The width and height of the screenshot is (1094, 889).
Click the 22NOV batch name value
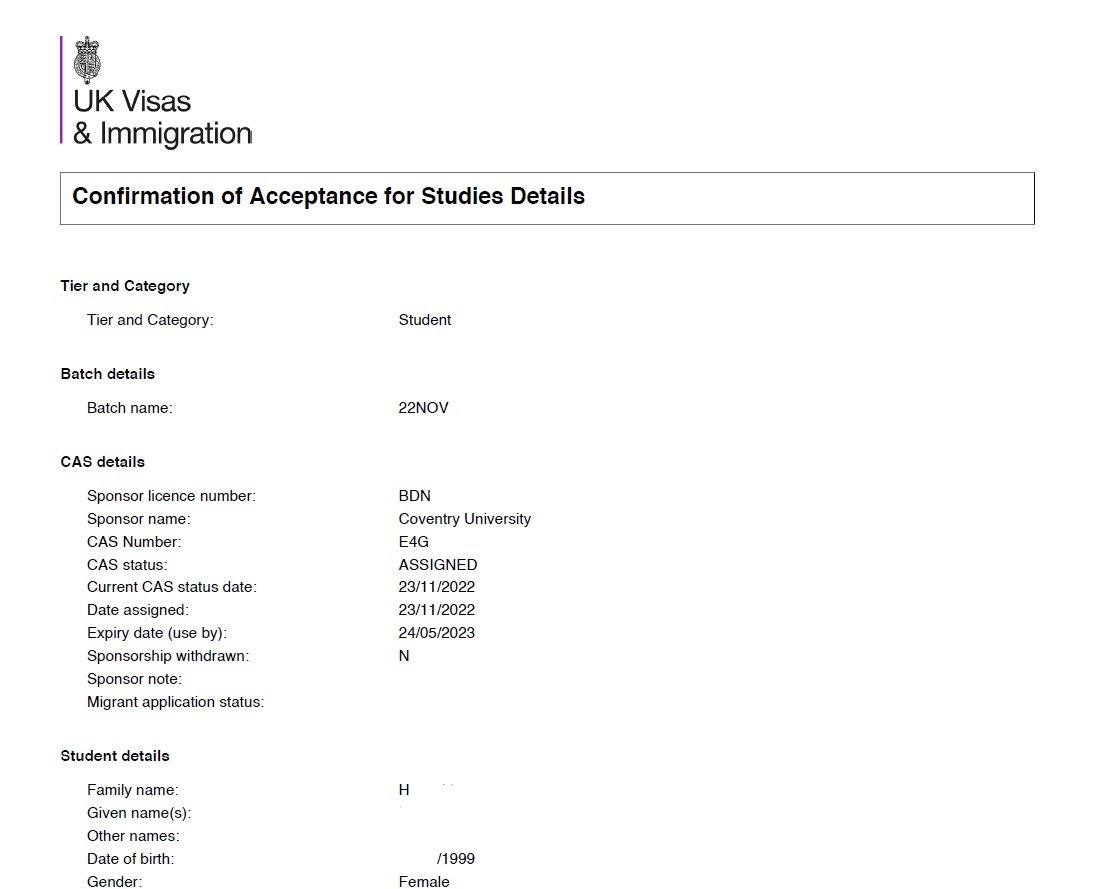click(x=423, y=408)
